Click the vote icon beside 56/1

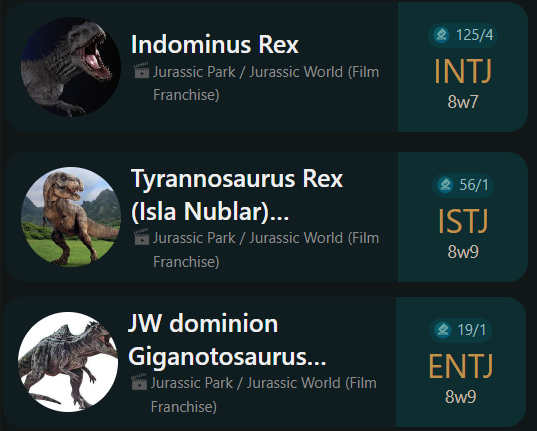(x=445, y=185)
